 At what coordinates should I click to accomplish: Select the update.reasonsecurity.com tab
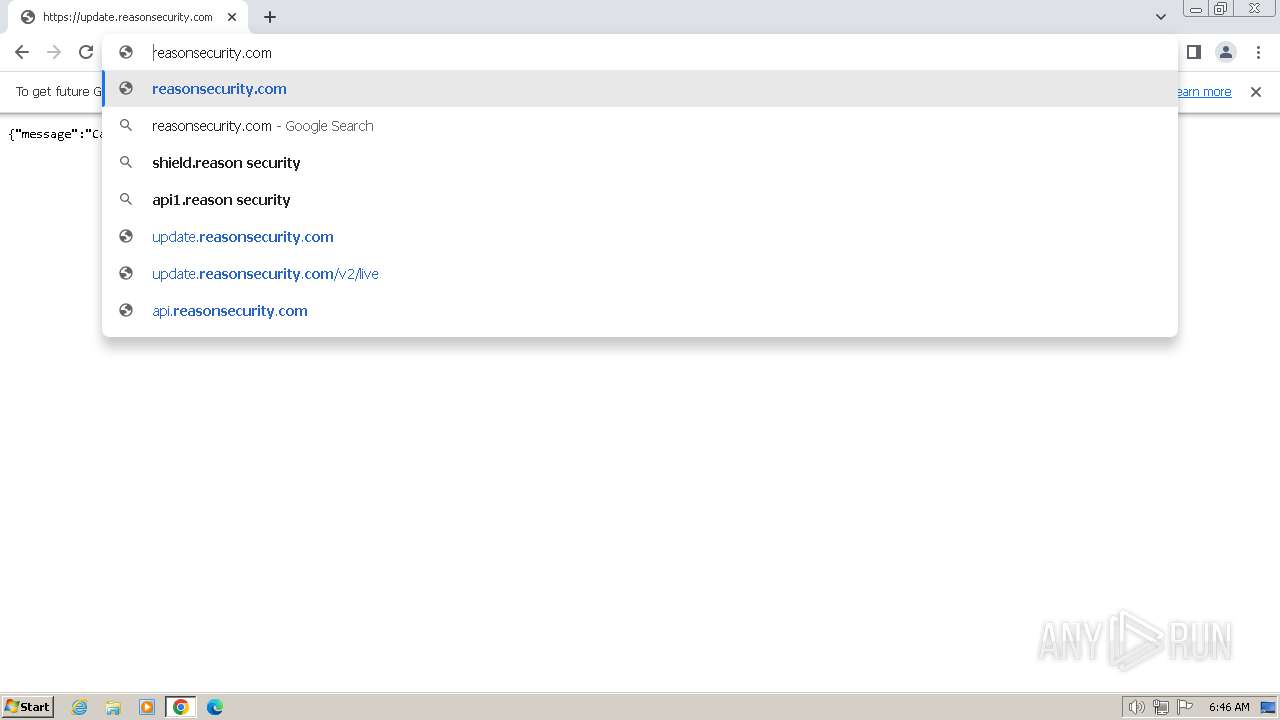click(x=127, y=17)
